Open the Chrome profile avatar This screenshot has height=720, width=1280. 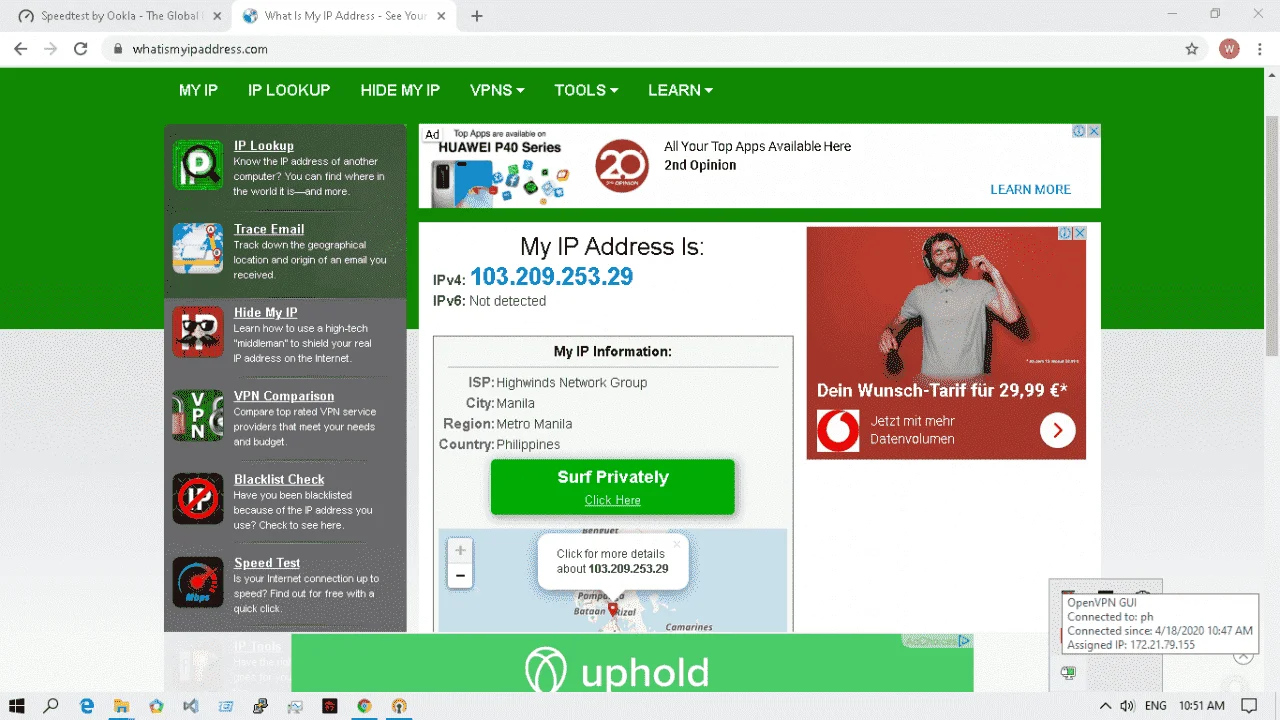[1229, 49]
